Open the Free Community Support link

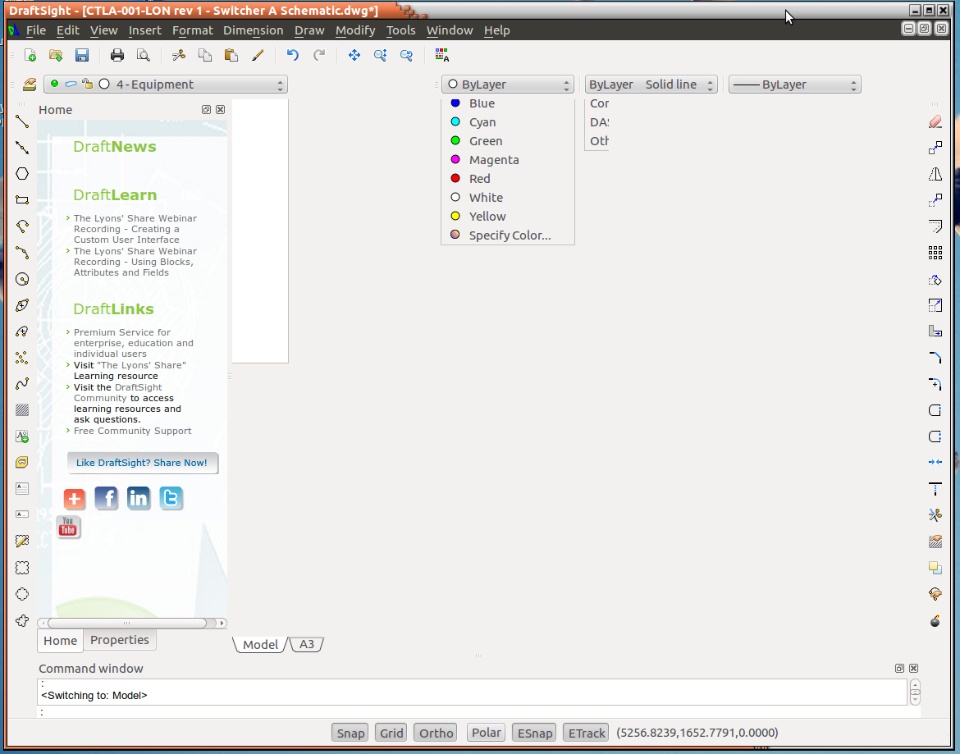coord(132,431)
